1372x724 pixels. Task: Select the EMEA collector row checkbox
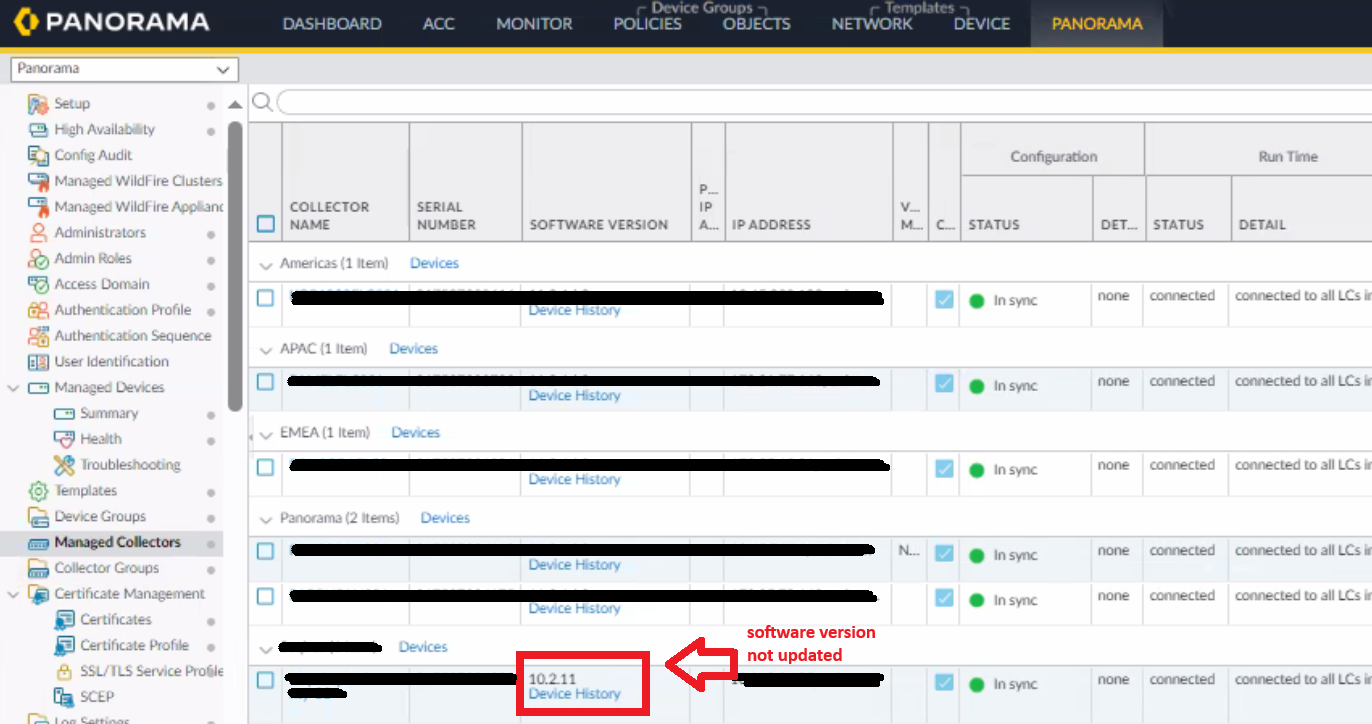265,467
